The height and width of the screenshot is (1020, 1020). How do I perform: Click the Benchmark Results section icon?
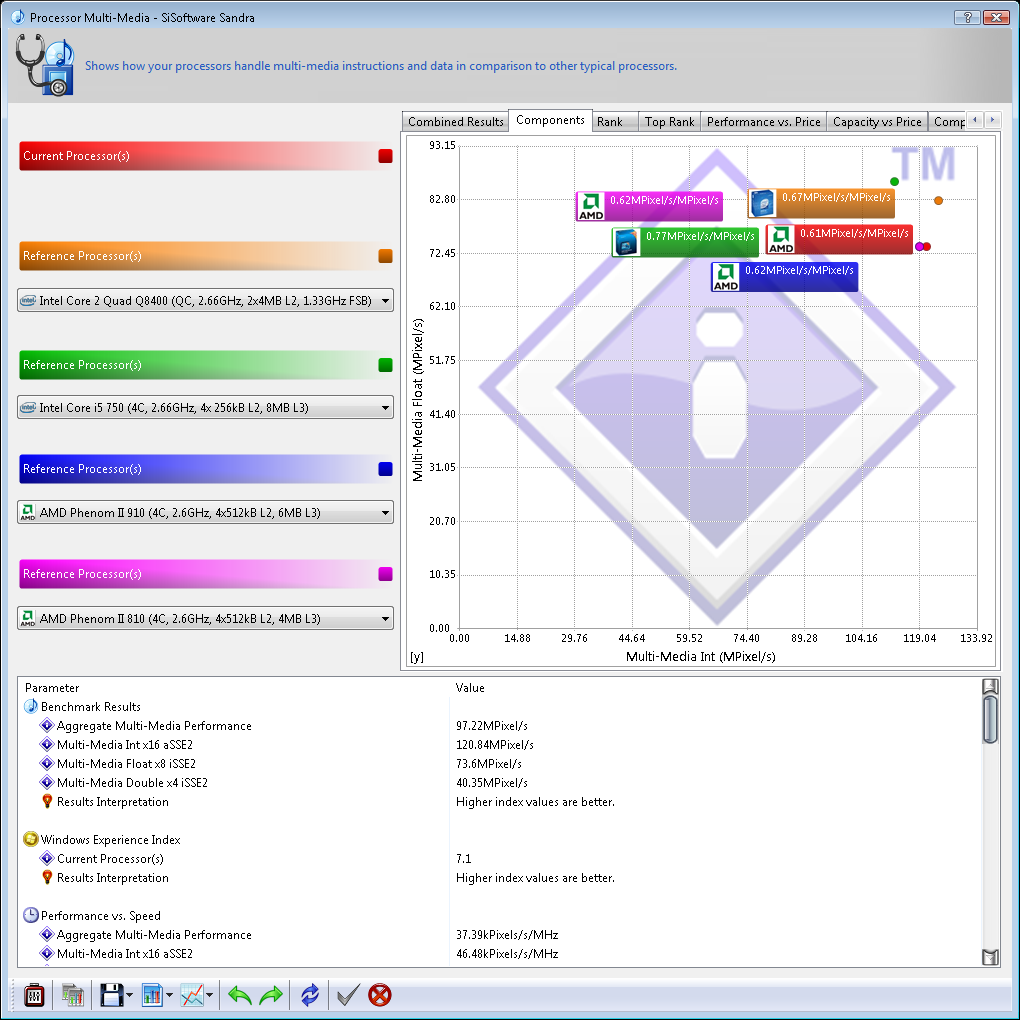pos(31,706)
